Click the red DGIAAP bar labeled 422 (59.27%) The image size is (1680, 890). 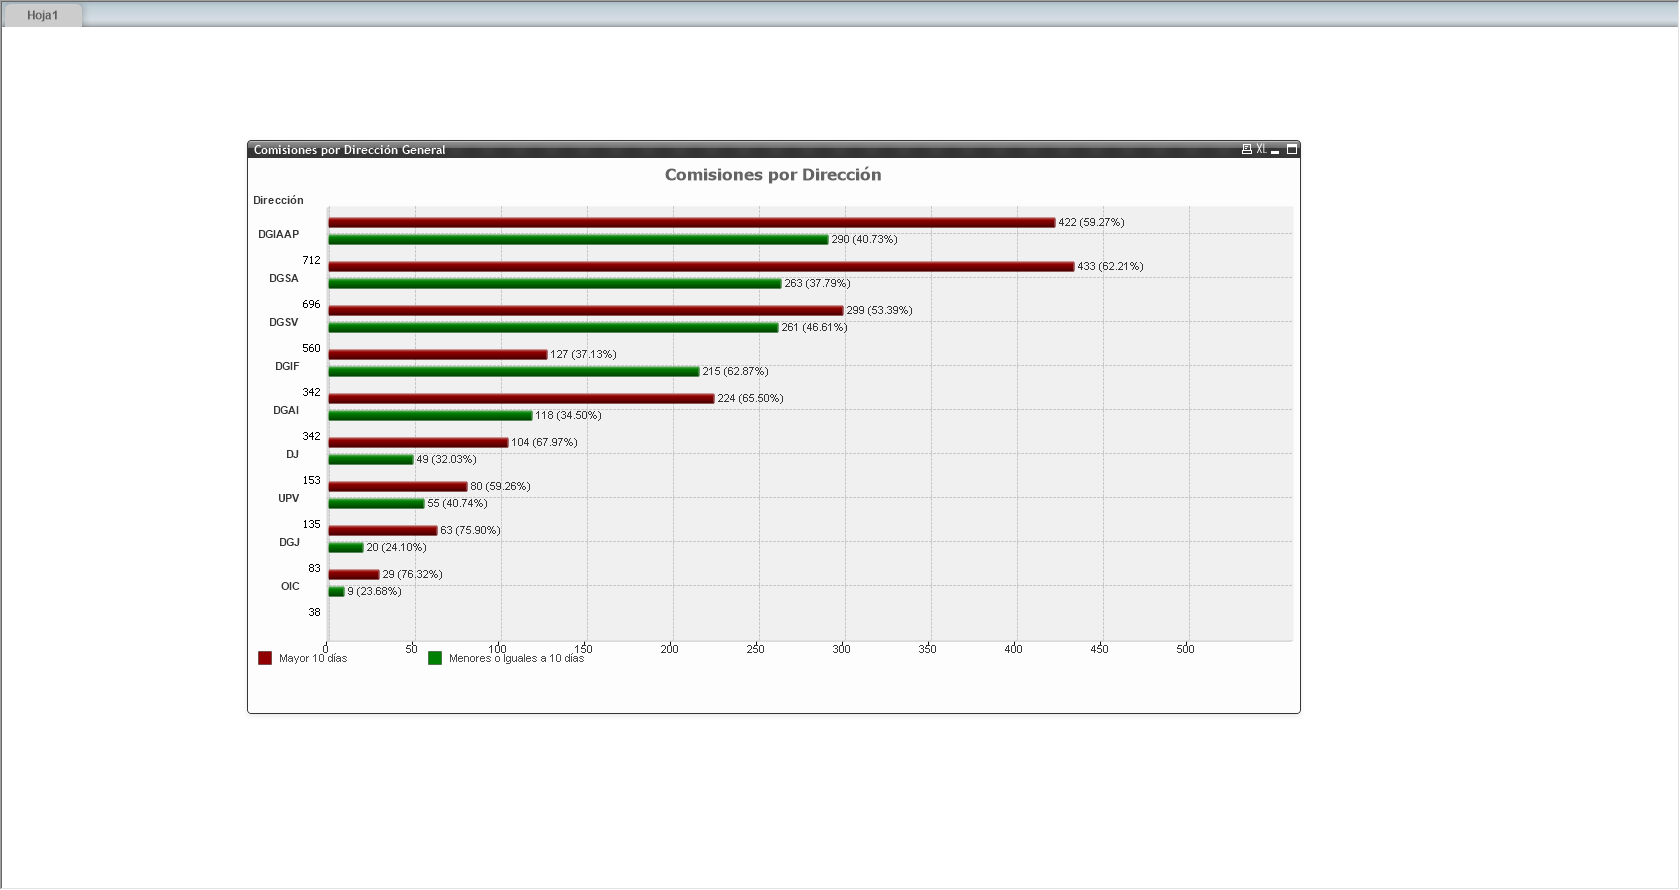(692, 222)
